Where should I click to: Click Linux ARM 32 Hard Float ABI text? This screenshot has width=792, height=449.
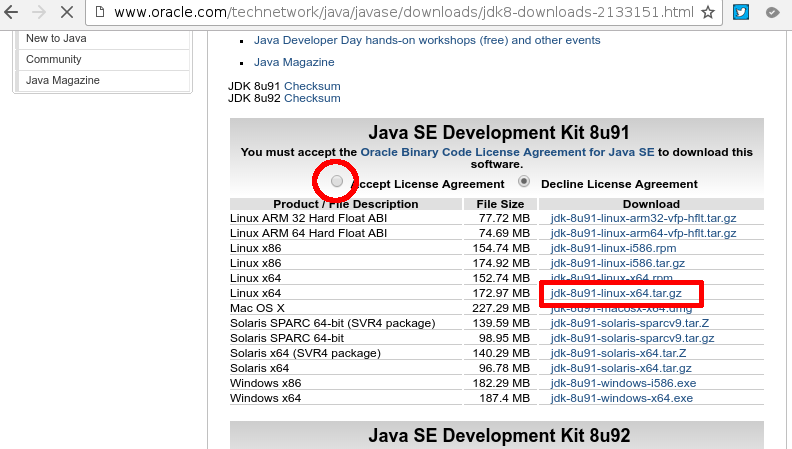308,218
